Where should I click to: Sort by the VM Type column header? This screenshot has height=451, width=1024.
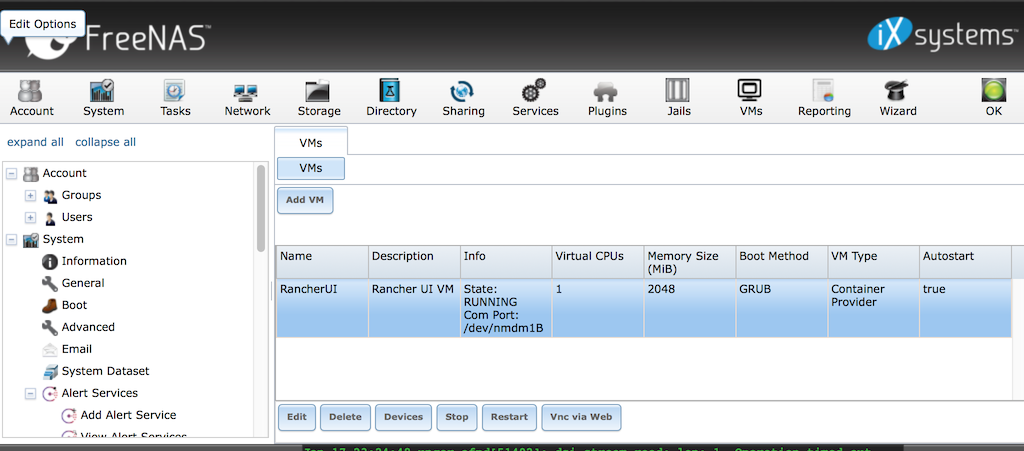tap(873, 262)
